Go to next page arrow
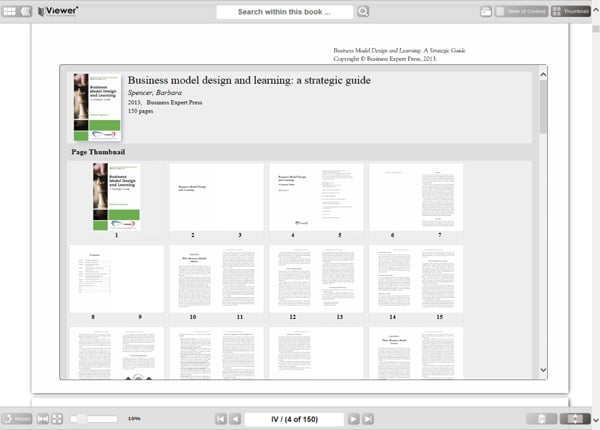Viewport: 600px width, 430px height. point(353,419)
